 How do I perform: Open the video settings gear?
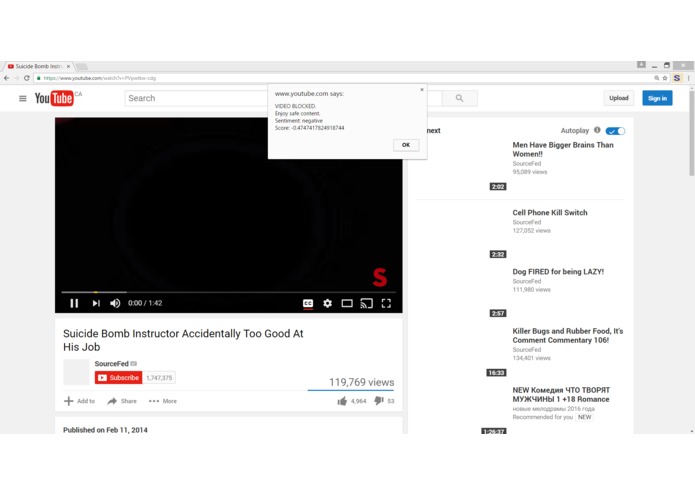point(328,303)
